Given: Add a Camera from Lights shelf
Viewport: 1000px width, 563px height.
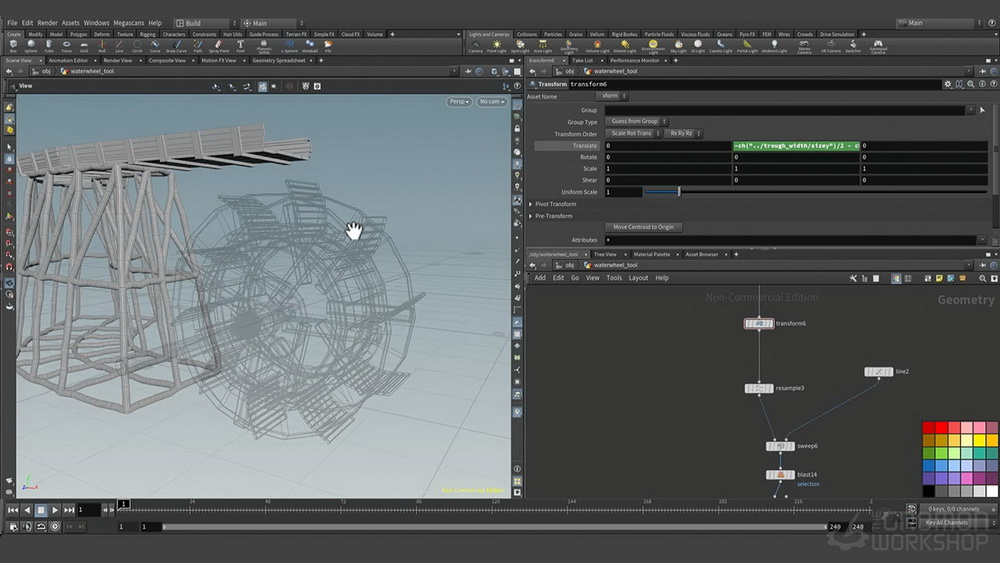Looking at the screenshot, I should pos(476,46).
